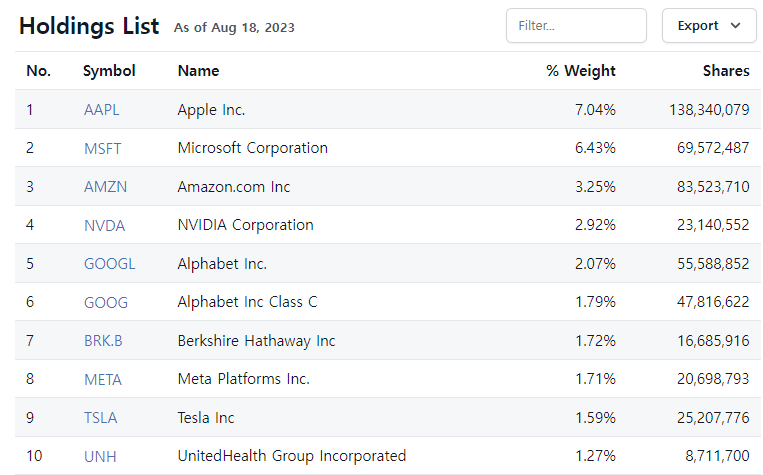Open the GOOGL ticker link
Viewport: 763px width, 475px height.
[x=109, y=264]
